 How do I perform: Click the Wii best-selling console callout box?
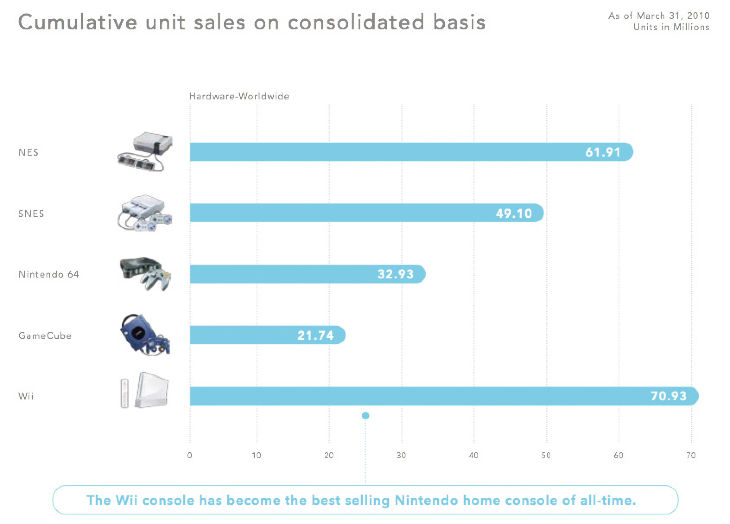pos(365,499)
